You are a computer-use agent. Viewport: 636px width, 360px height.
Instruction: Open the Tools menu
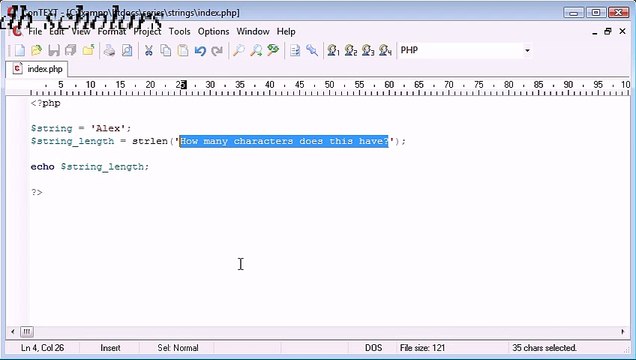tap(179, 32)
